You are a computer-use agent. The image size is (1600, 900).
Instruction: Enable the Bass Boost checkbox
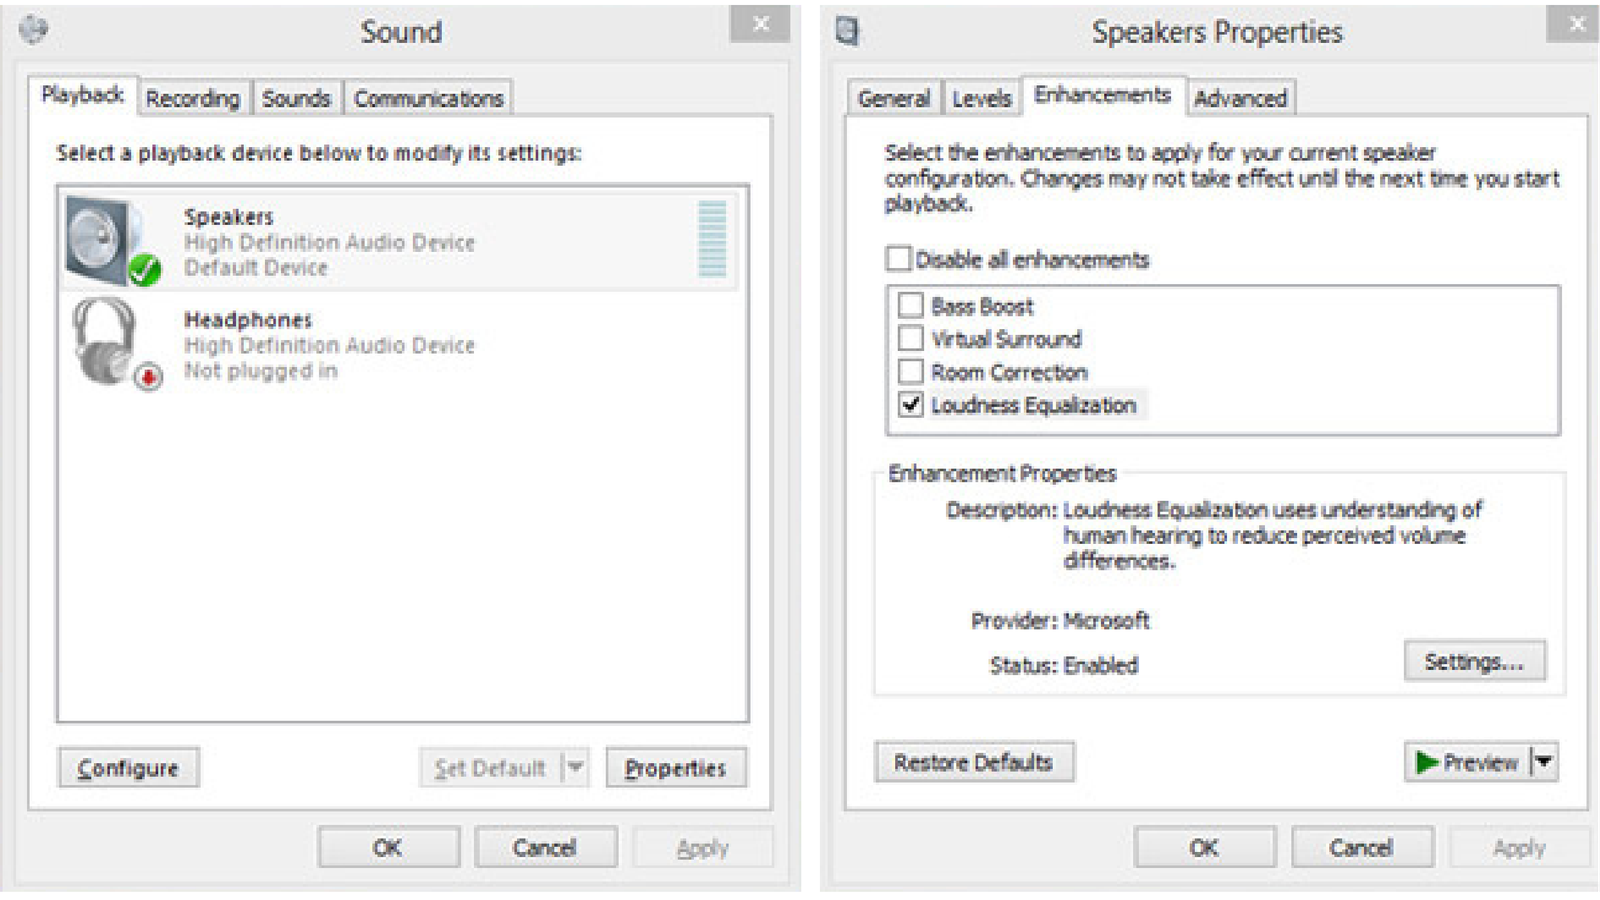[x=911, y=305]
